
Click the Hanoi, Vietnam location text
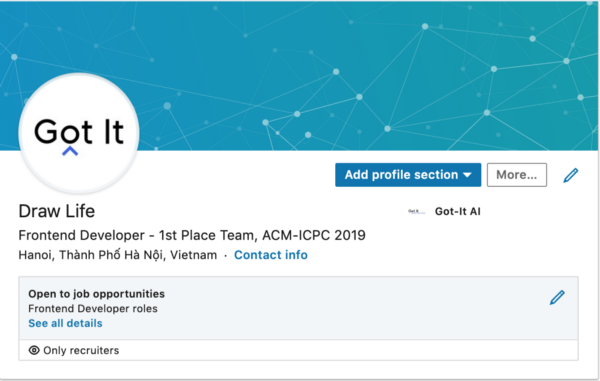117,255
